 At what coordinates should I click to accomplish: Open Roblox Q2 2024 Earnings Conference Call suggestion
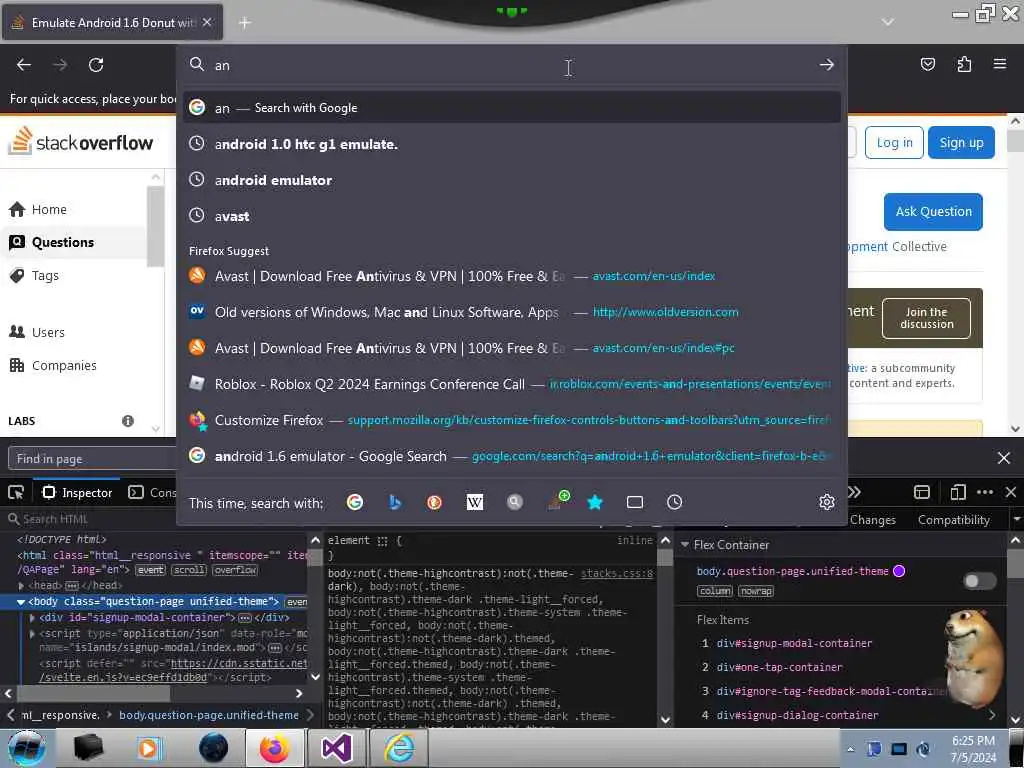(x=511, y=384)
